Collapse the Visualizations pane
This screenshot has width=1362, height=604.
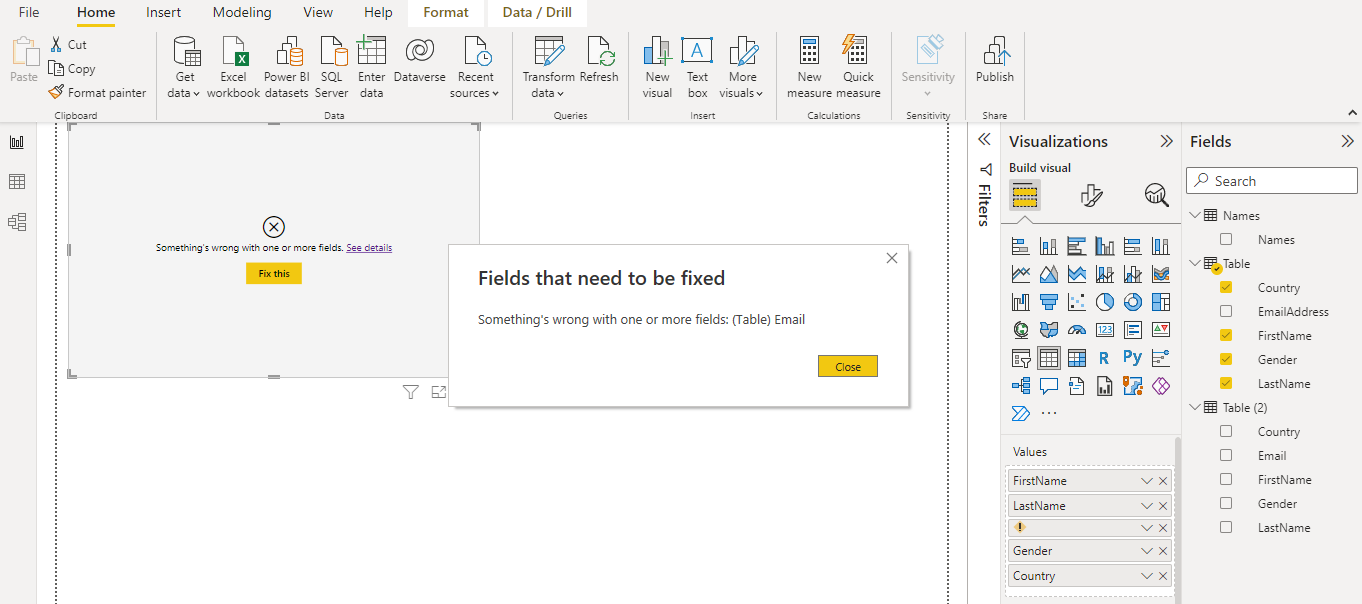1166,141
